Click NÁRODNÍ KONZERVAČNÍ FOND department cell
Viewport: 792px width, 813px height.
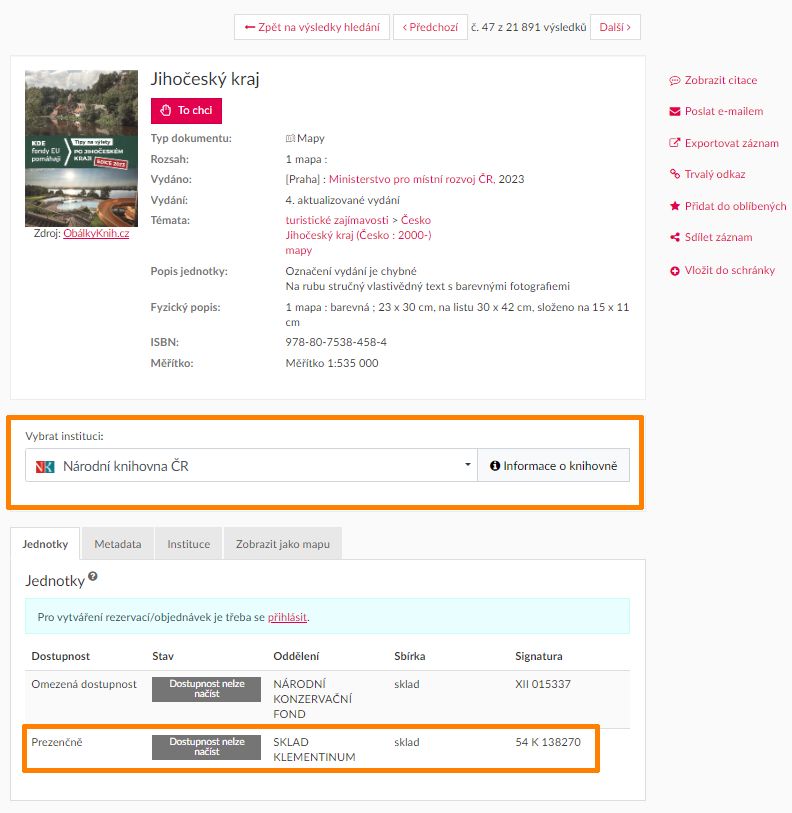click(x=312, y=699)
